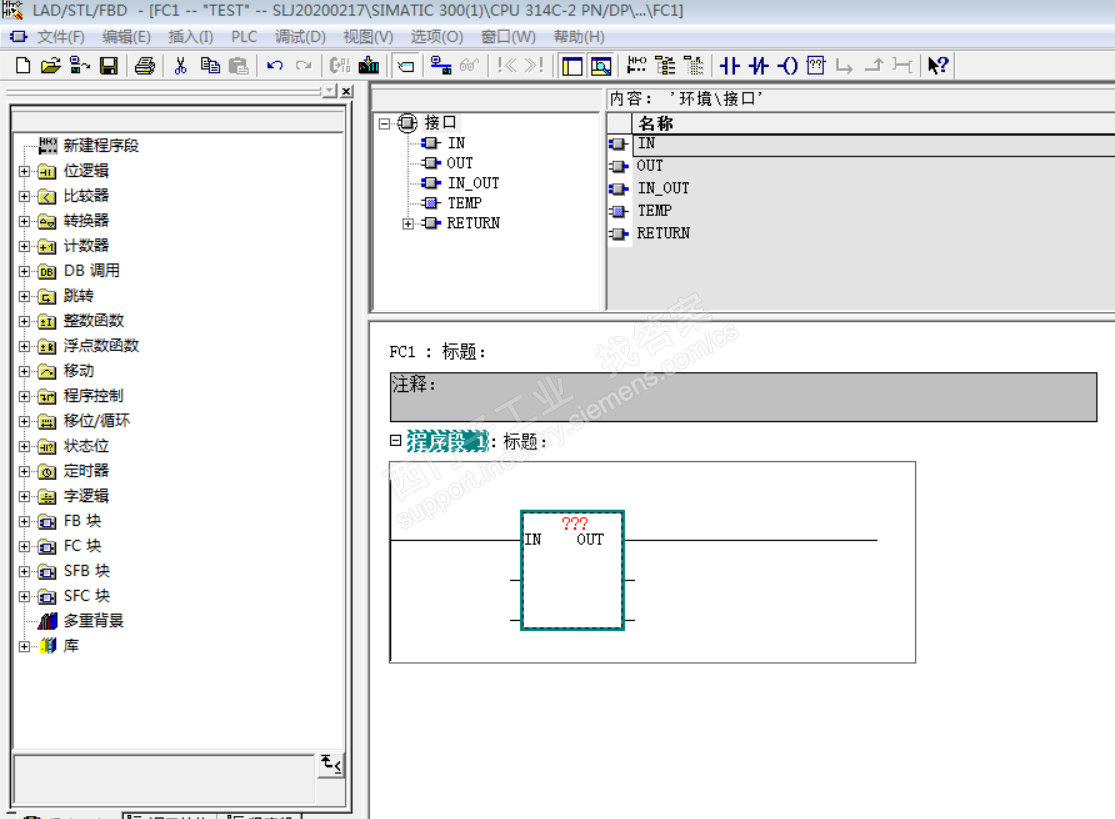Toggle the Overviews panel icon
The image size is (1115, 819).
click(x=572, y=66)
